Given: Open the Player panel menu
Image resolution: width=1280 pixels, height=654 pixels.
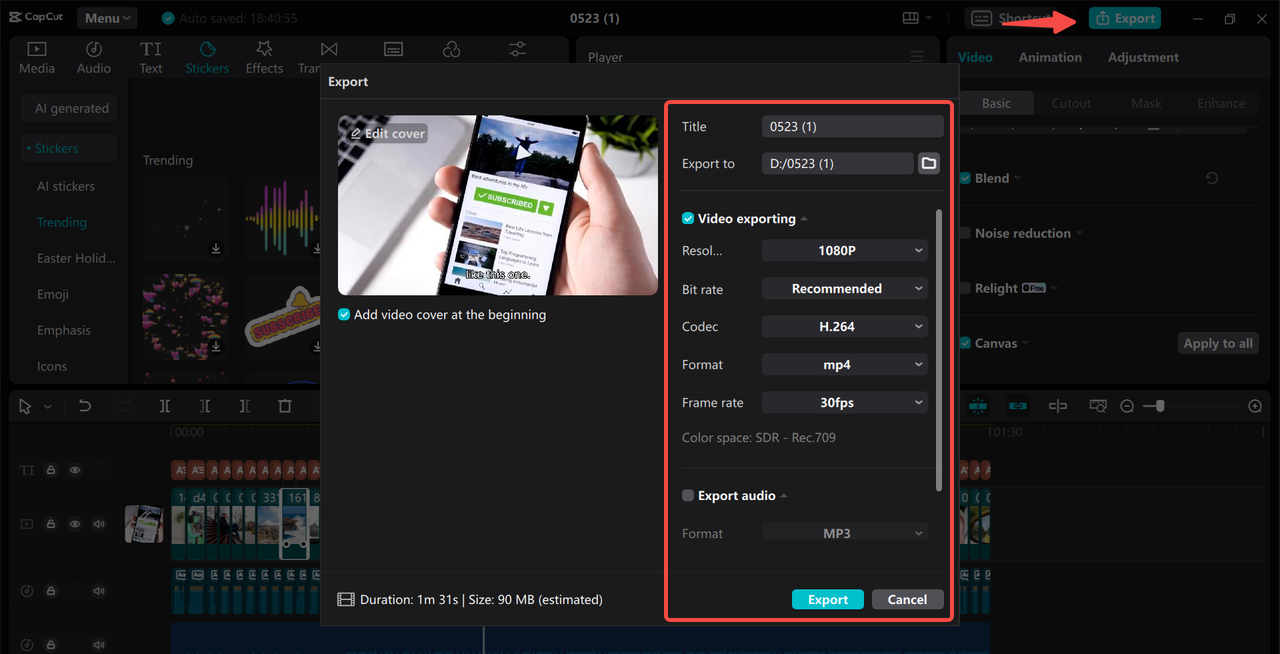Looking at the screenshot, I should (917, 57).
